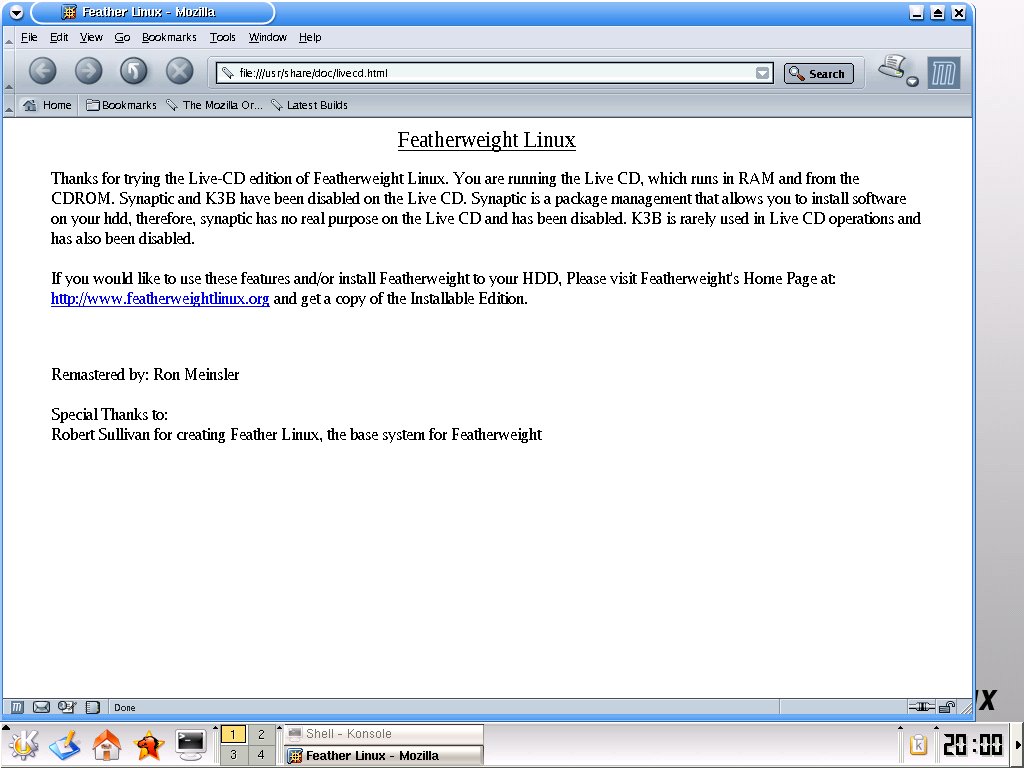1024x768 pixels.
Task: Expand the URL bar history dropdown
Action: (762, 73)
